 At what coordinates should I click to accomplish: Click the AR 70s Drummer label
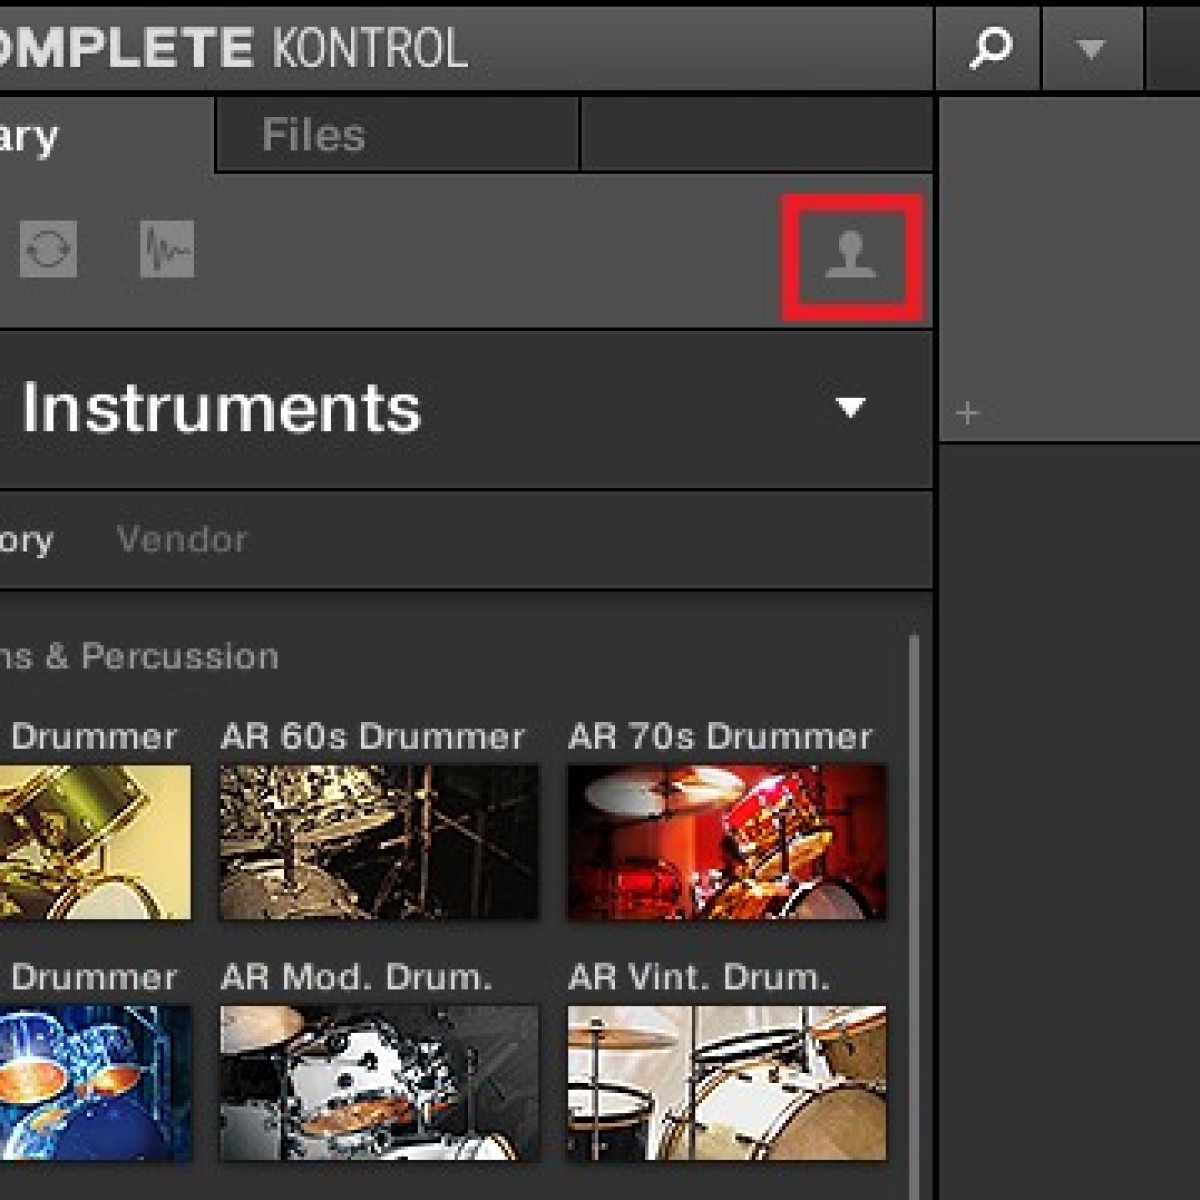[720, 737]
